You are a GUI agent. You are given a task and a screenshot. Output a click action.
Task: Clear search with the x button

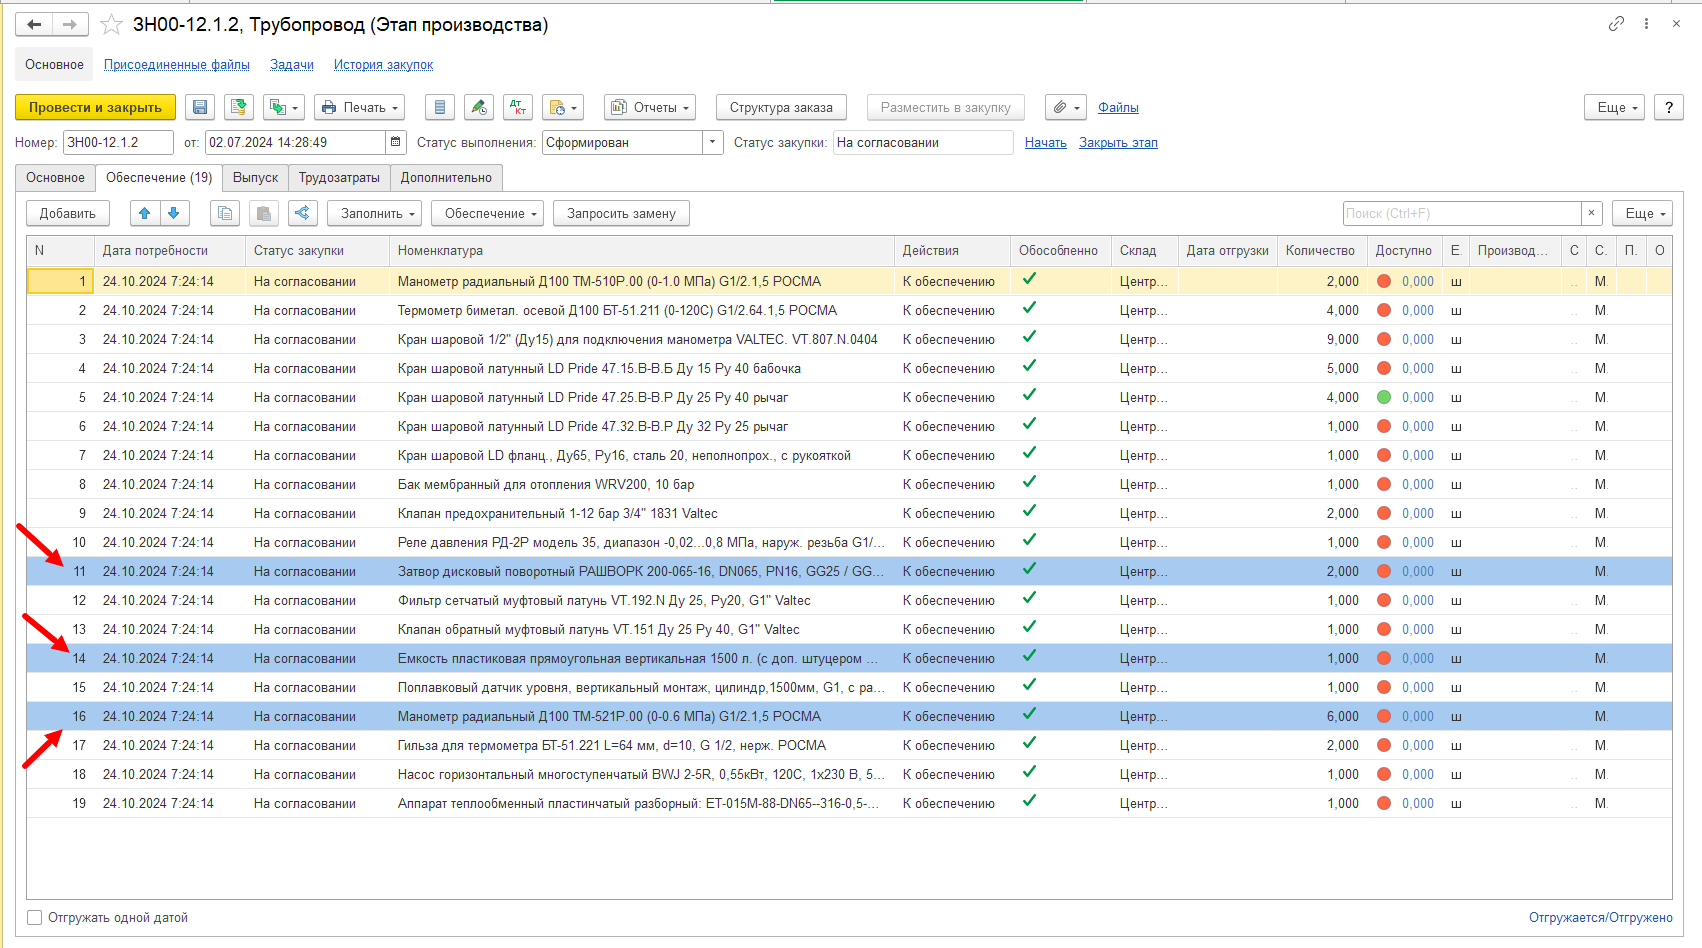pos(1592,213)
